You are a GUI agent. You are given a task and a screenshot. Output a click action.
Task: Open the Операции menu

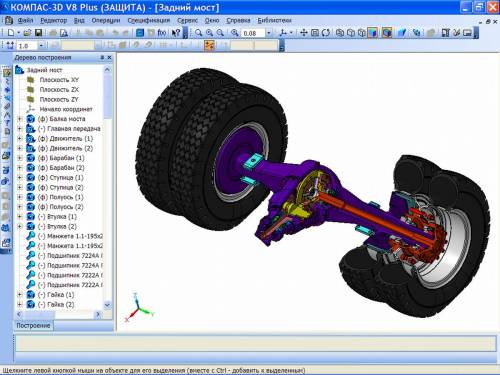tap(106, 20)
